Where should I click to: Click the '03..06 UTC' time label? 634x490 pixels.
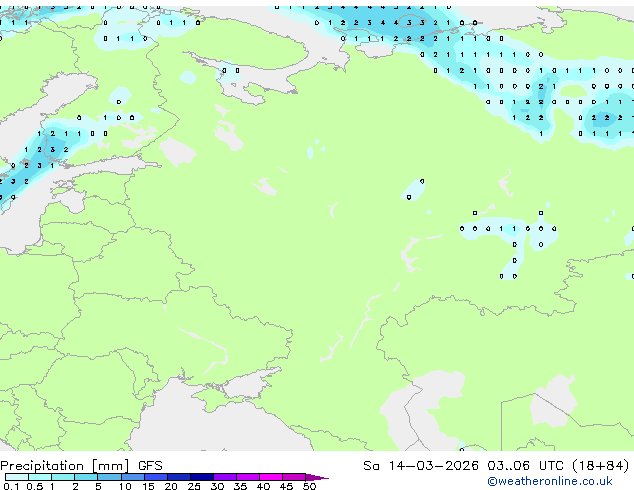525,466
